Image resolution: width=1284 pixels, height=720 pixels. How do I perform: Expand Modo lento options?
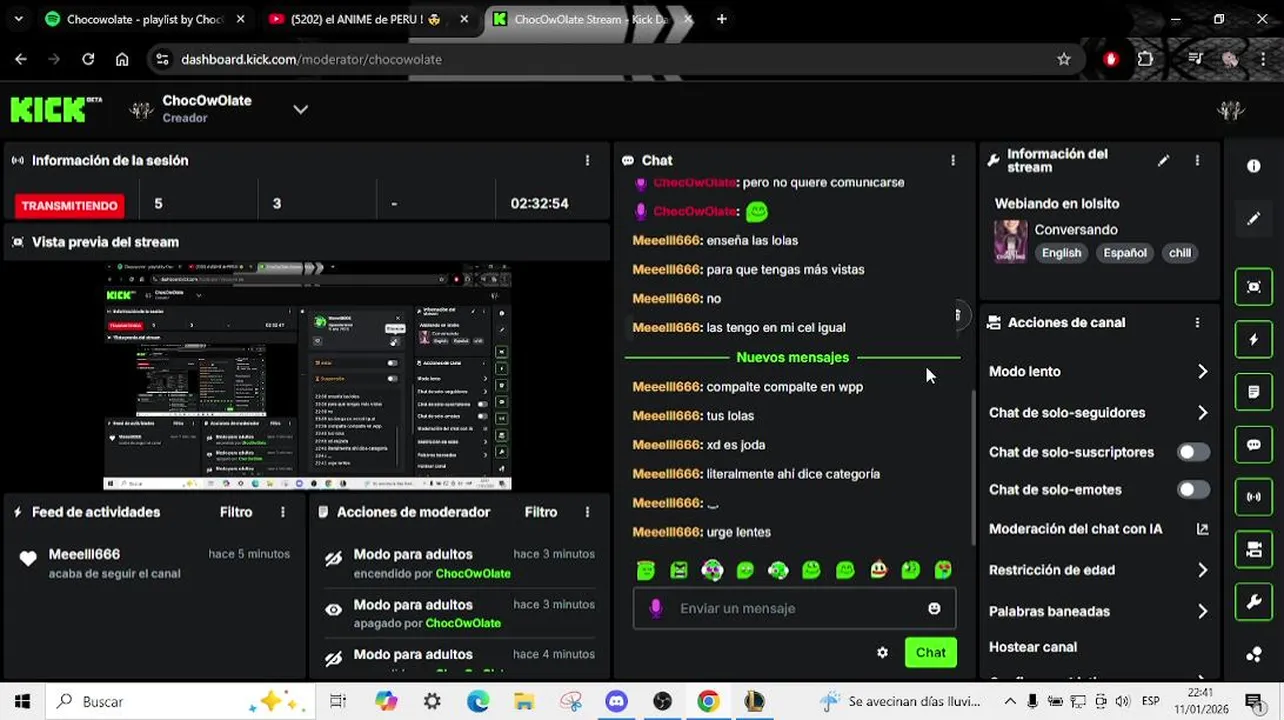1202,371
